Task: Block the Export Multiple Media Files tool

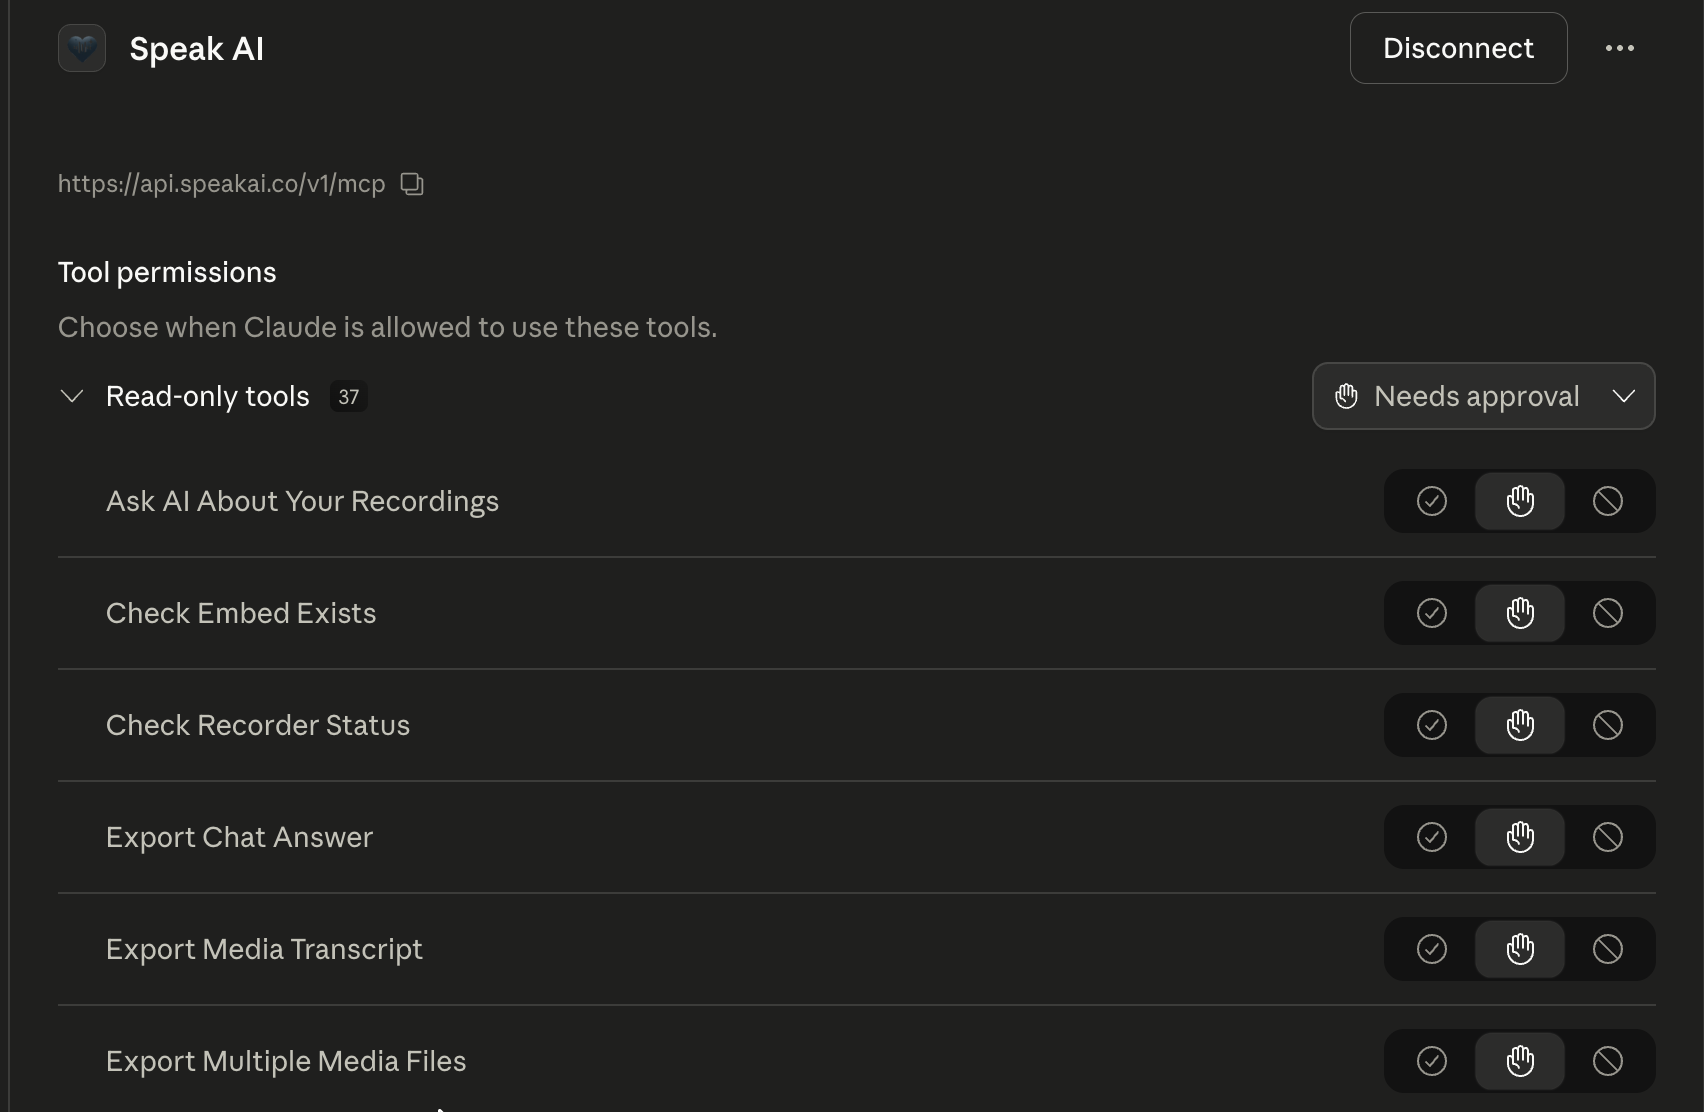Action: [1608, 1061]
